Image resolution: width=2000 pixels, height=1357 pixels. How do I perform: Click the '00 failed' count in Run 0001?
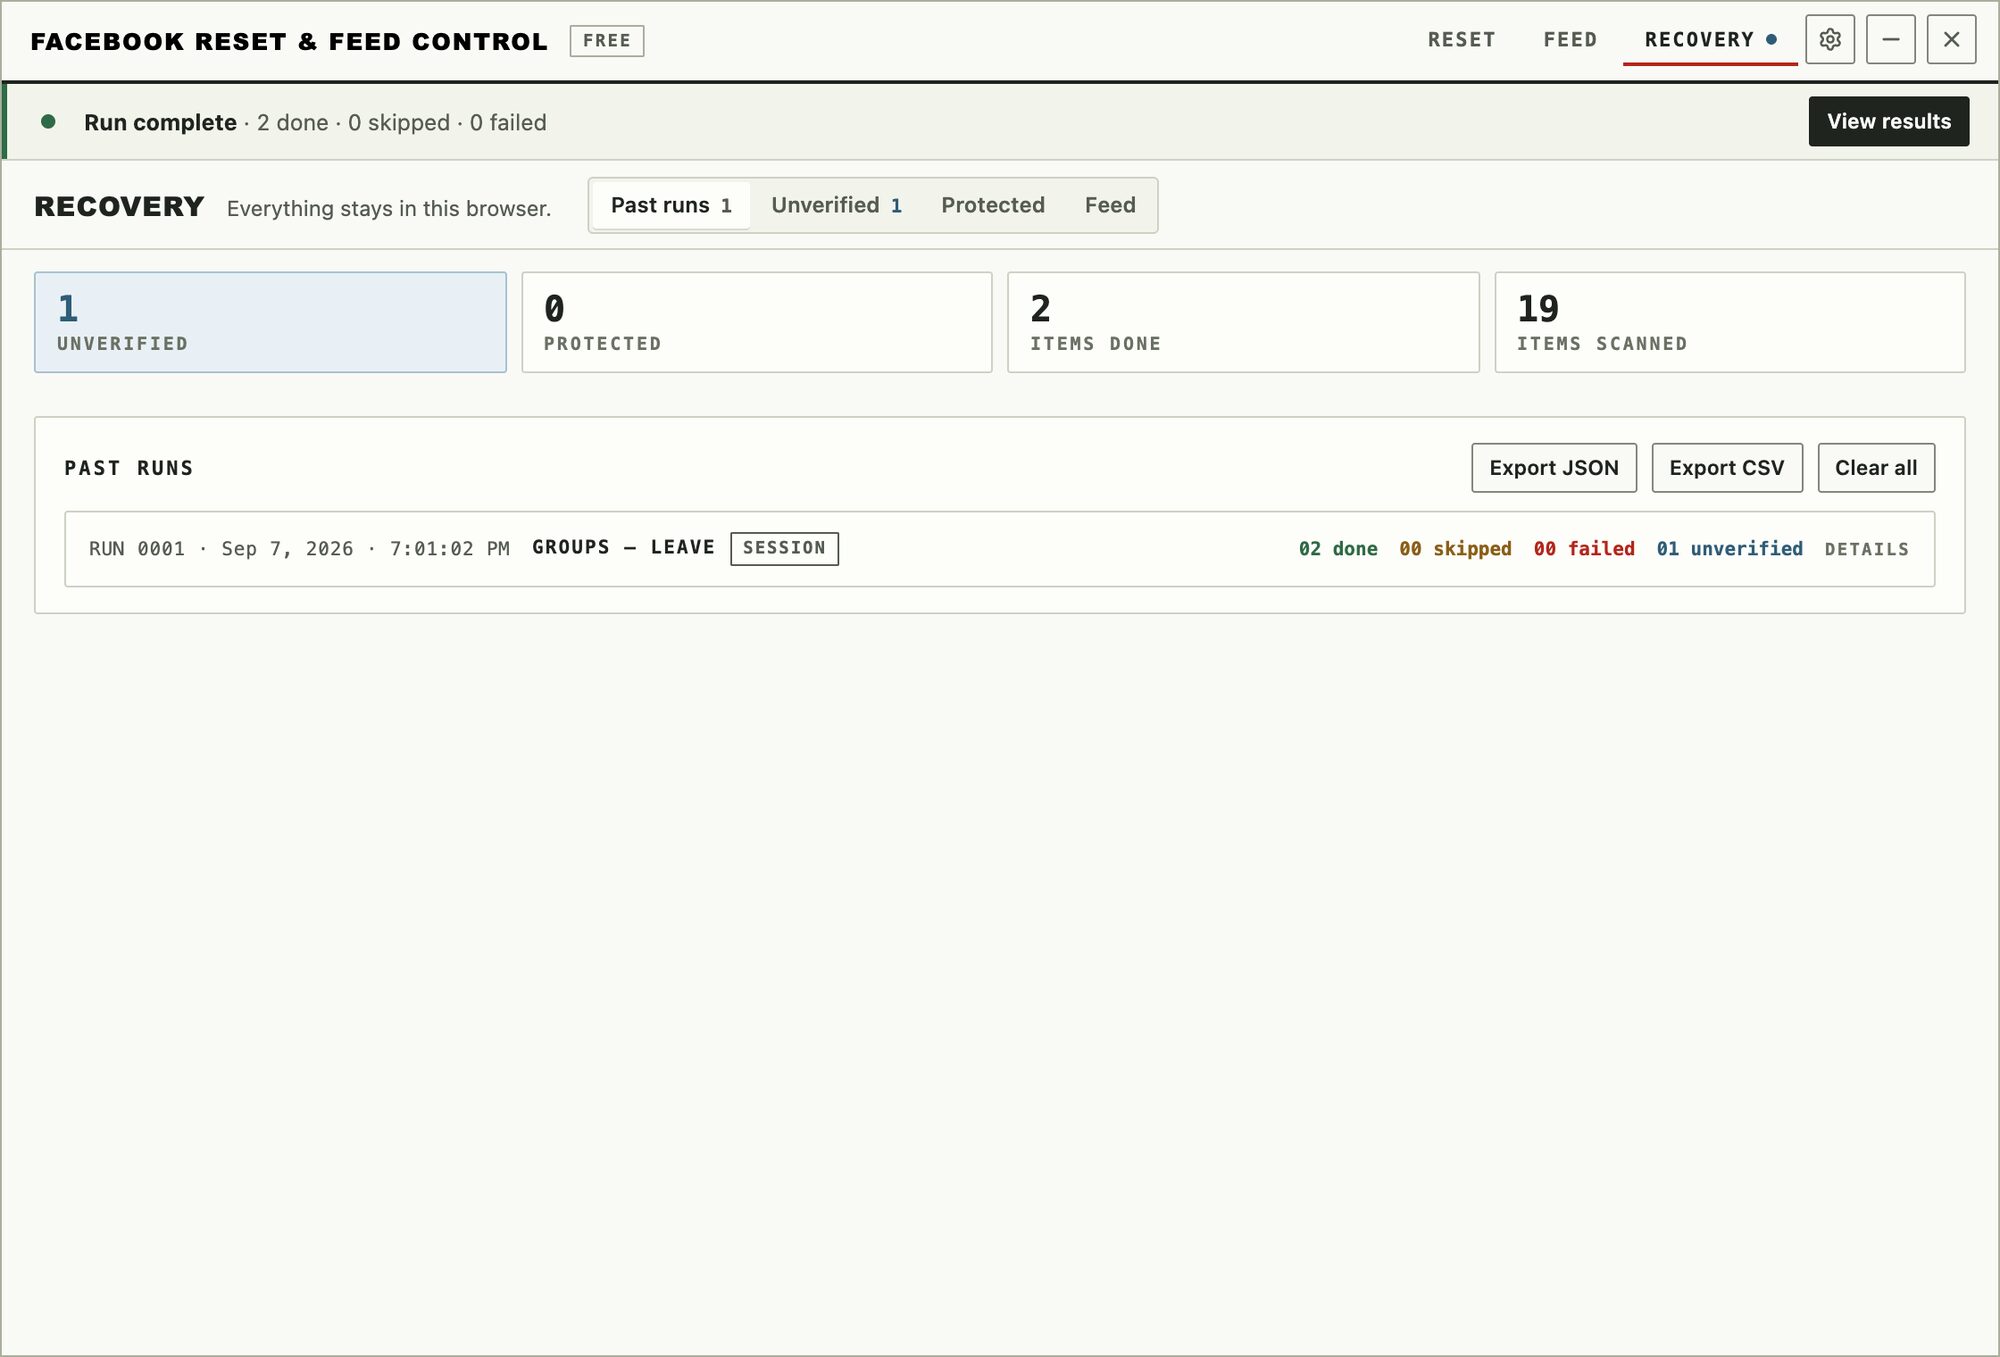tap(1584, 549)
